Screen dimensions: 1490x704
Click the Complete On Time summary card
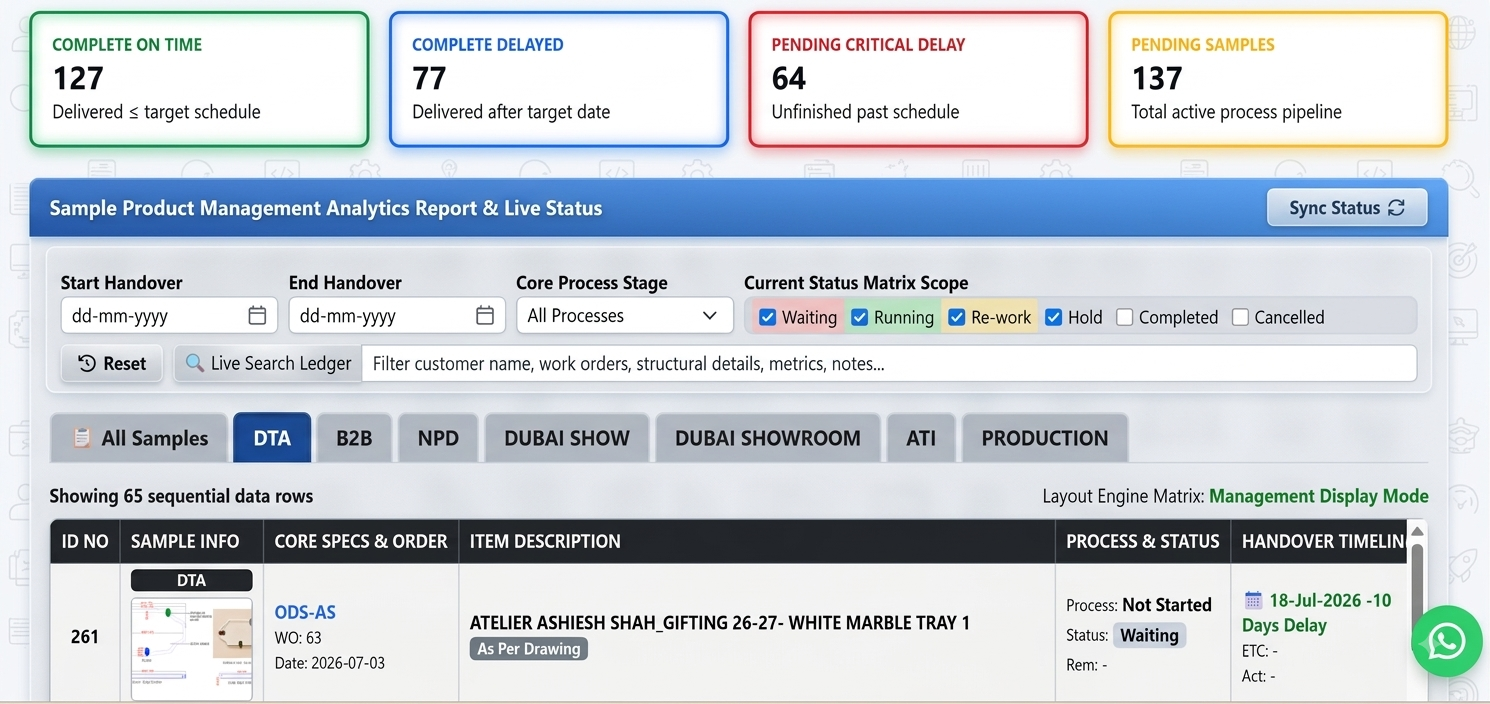[199, 79]
